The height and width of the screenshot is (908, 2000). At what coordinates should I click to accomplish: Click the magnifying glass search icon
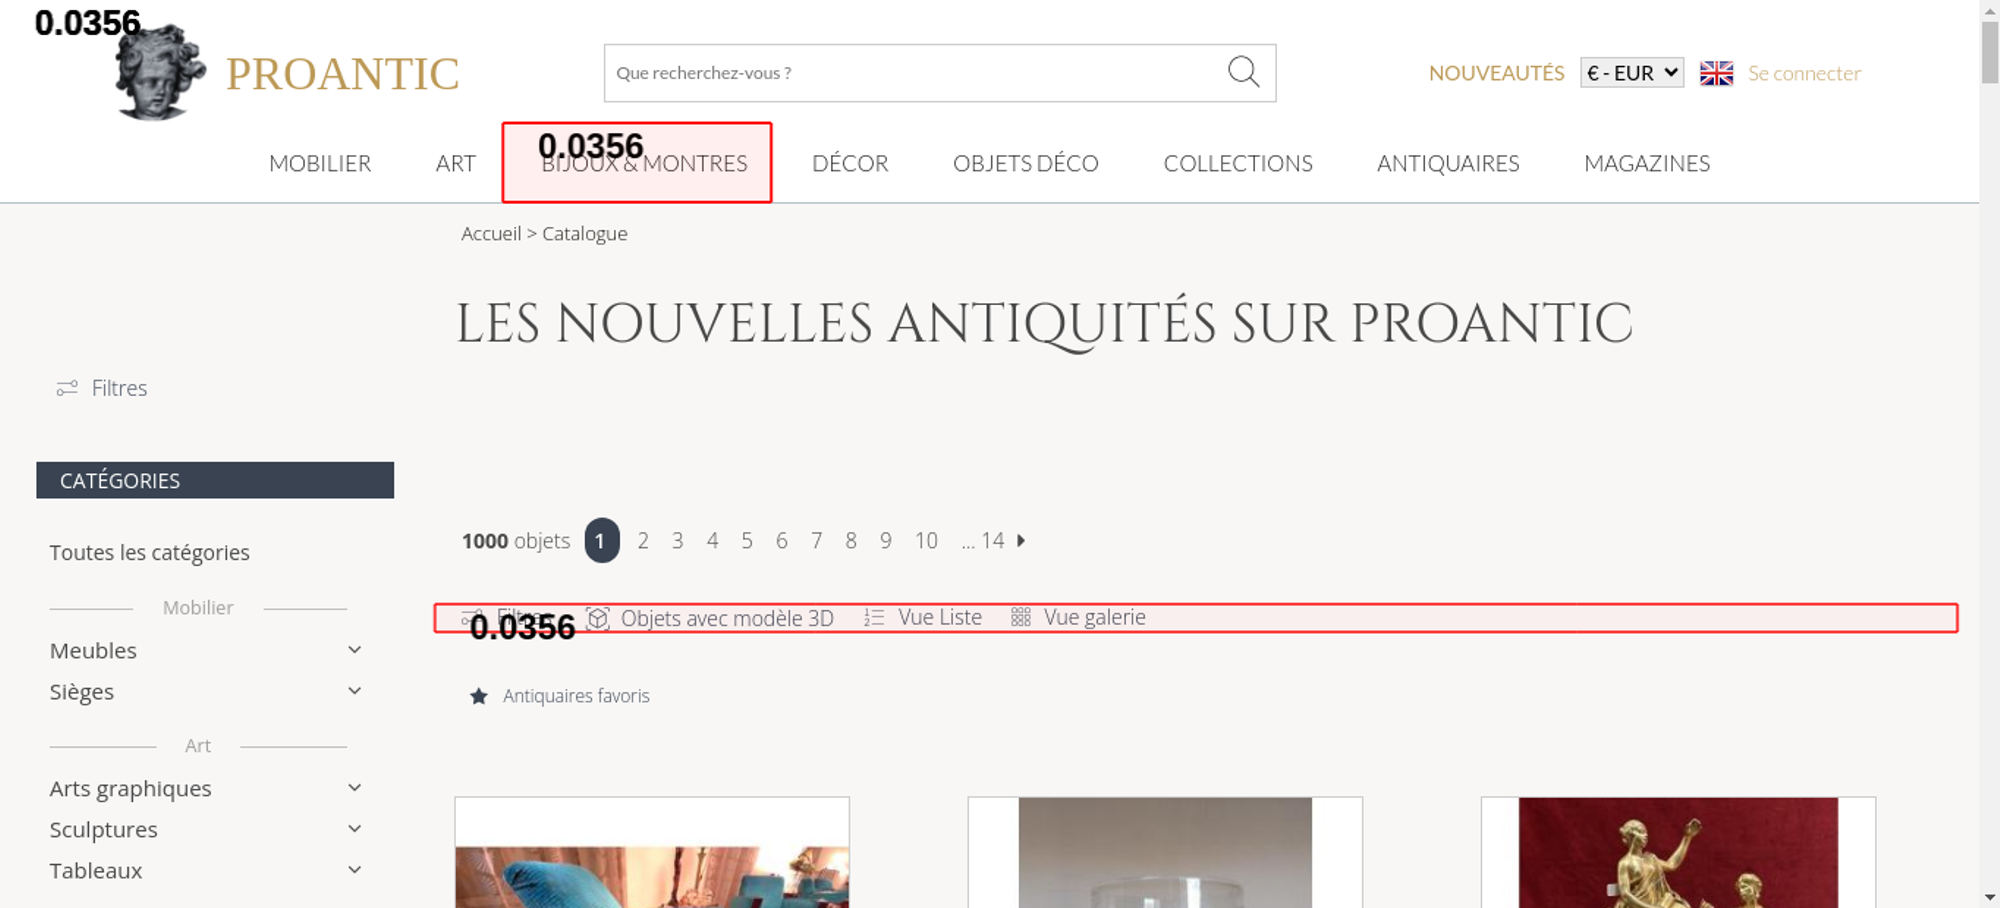tap(1243, 72)
